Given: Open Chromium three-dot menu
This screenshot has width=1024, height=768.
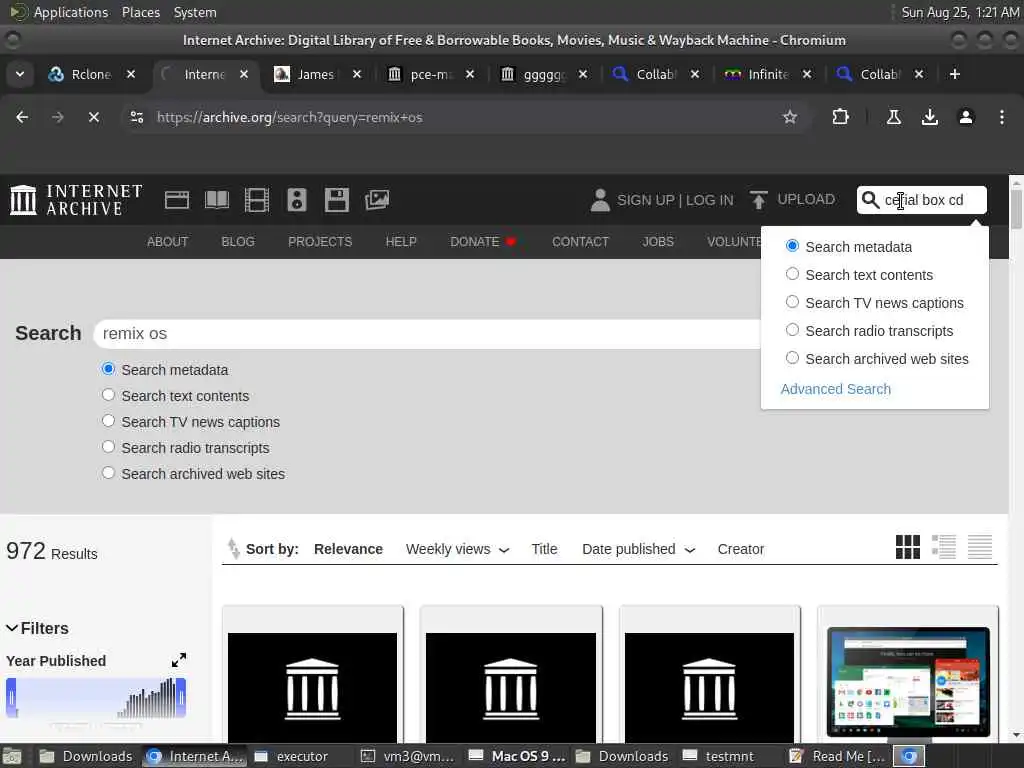Looking at the screenshot, I should click(1001, 117).
